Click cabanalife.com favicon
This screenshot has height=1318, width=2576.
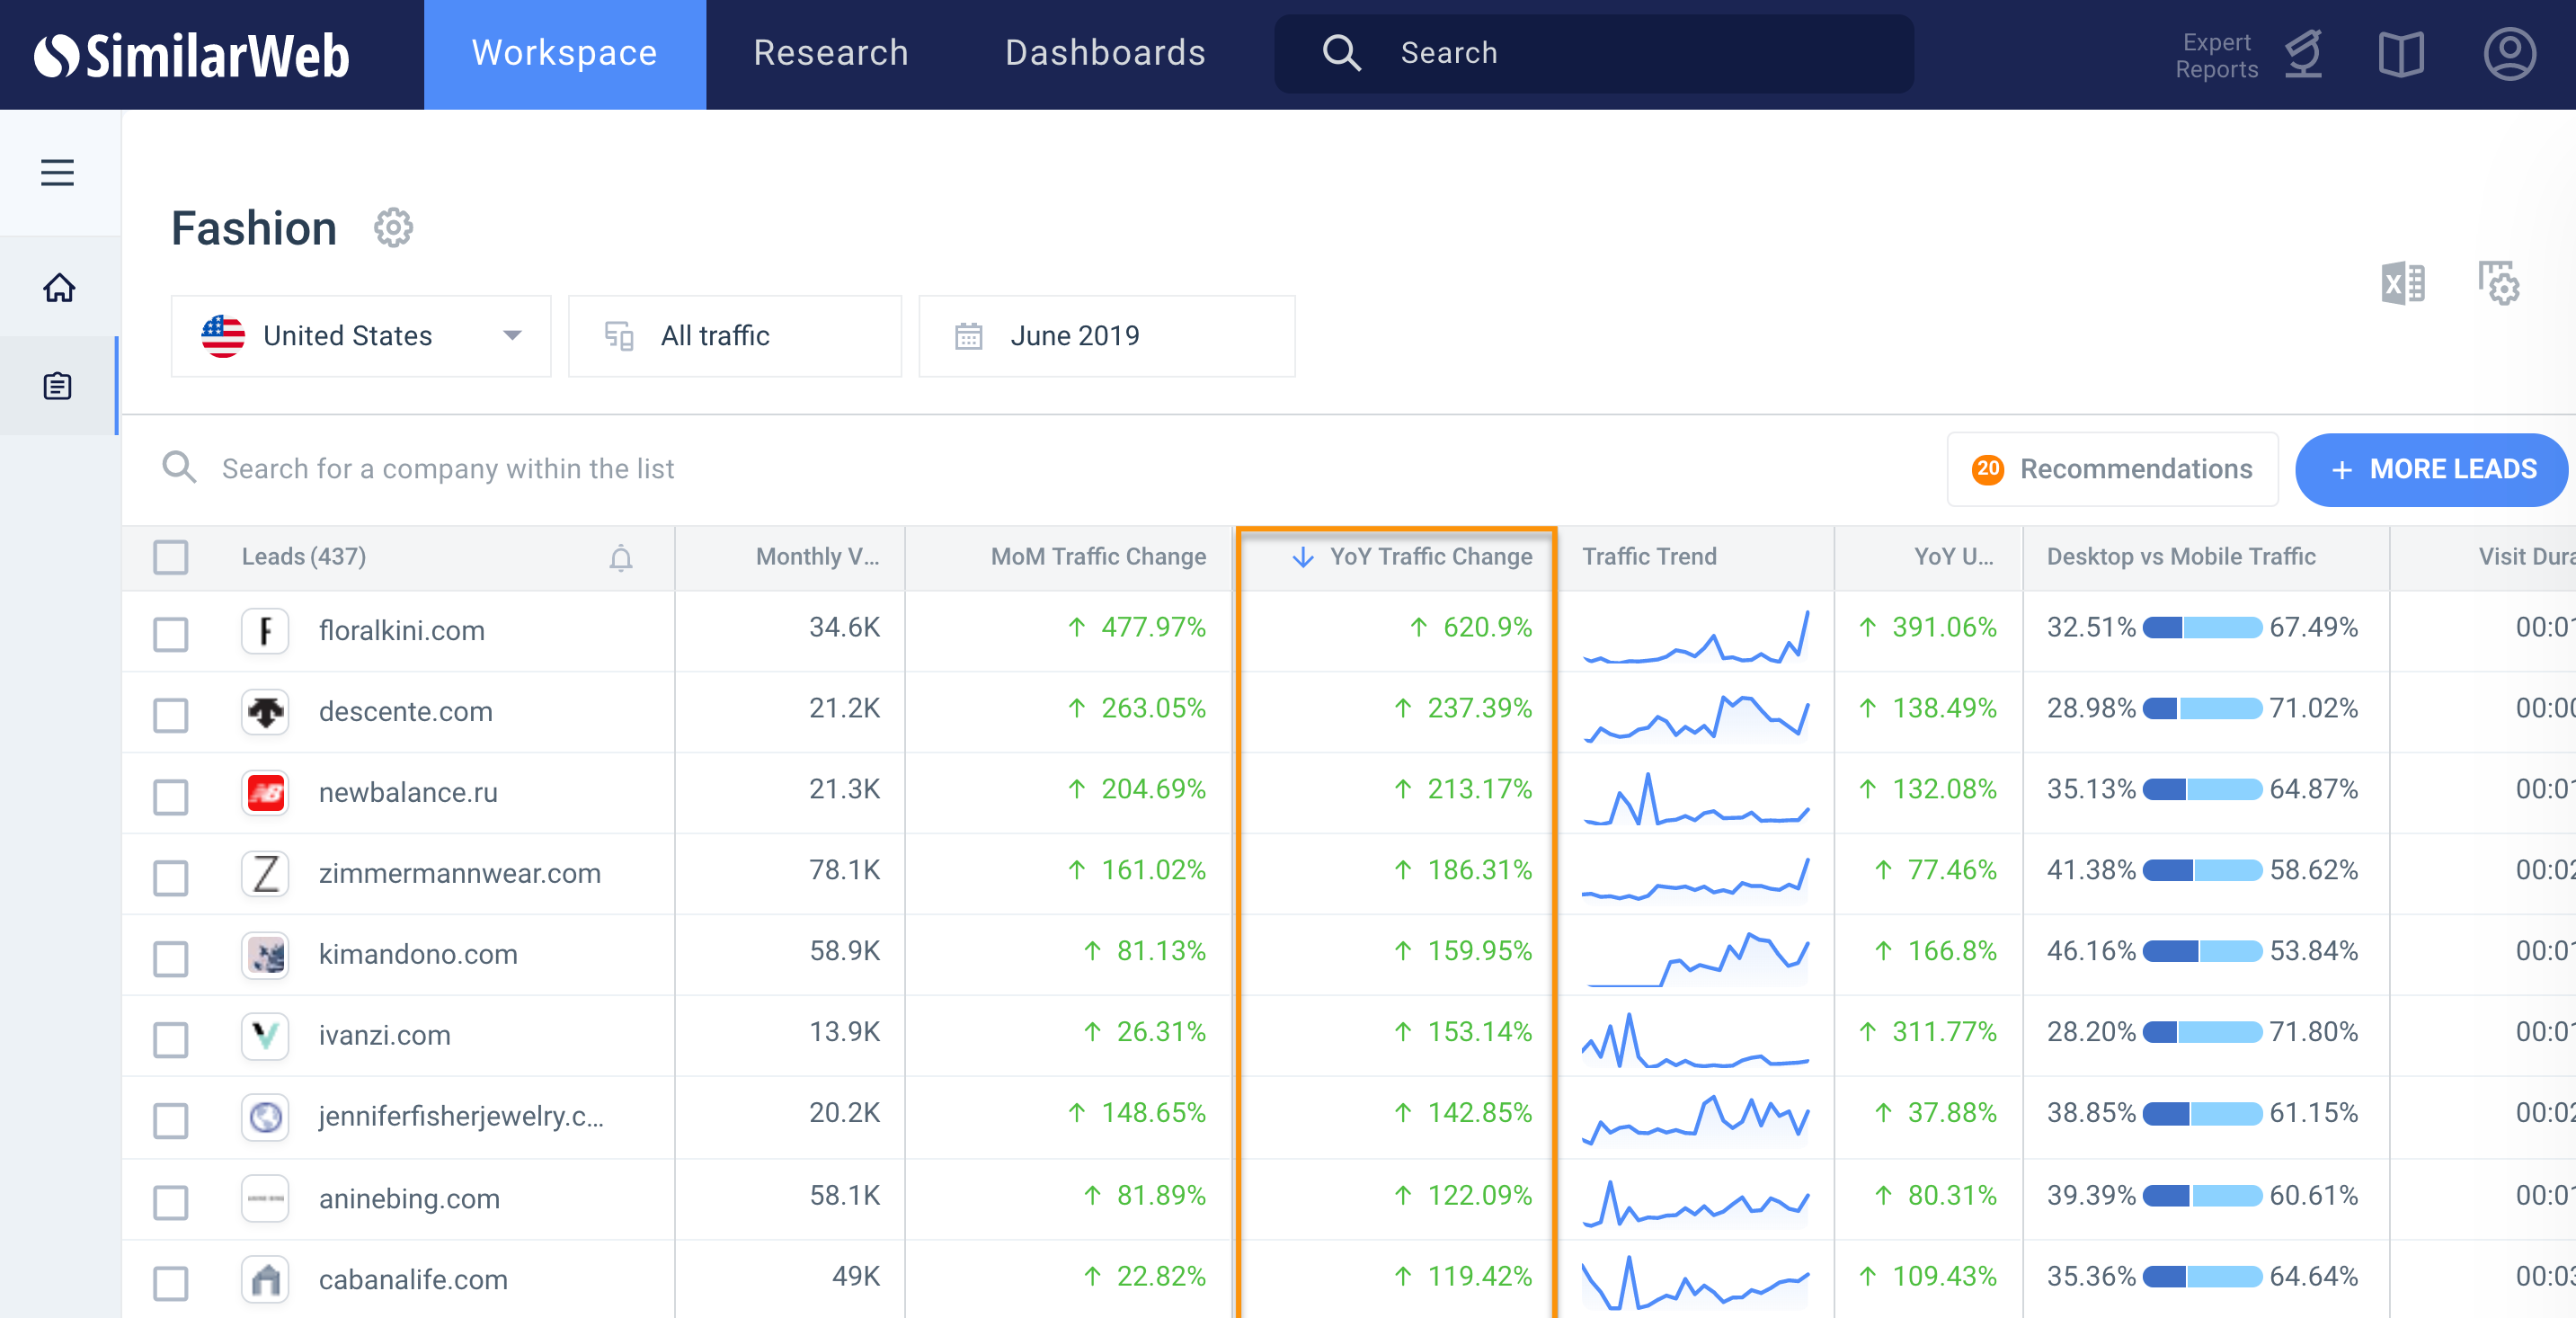pos(265,1280)
